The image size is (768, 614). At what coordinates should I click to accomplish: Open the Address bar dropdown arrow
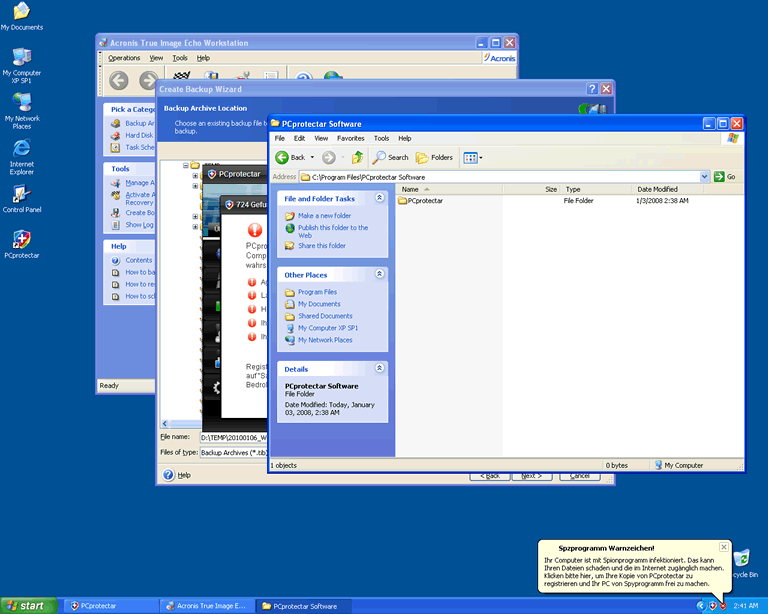[704, 177]
